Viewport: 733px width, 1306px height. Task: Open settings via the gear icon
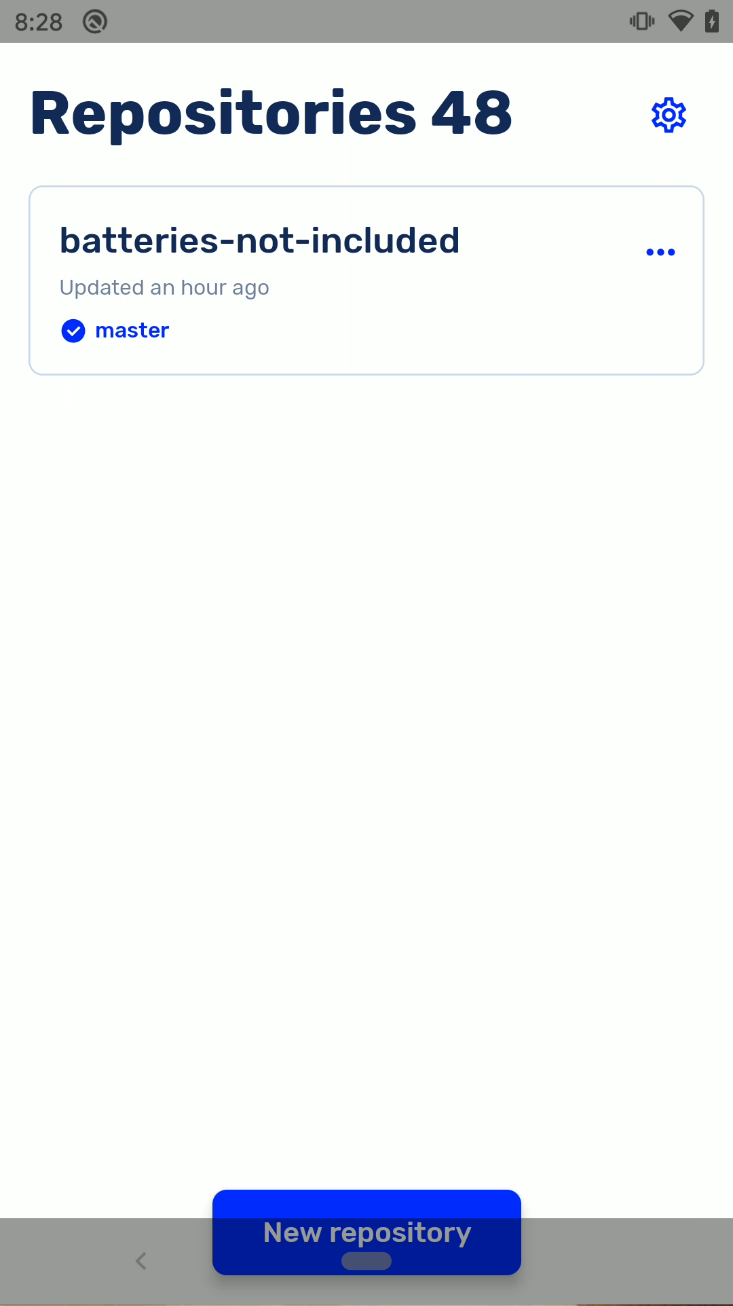[x=669, y=115]
